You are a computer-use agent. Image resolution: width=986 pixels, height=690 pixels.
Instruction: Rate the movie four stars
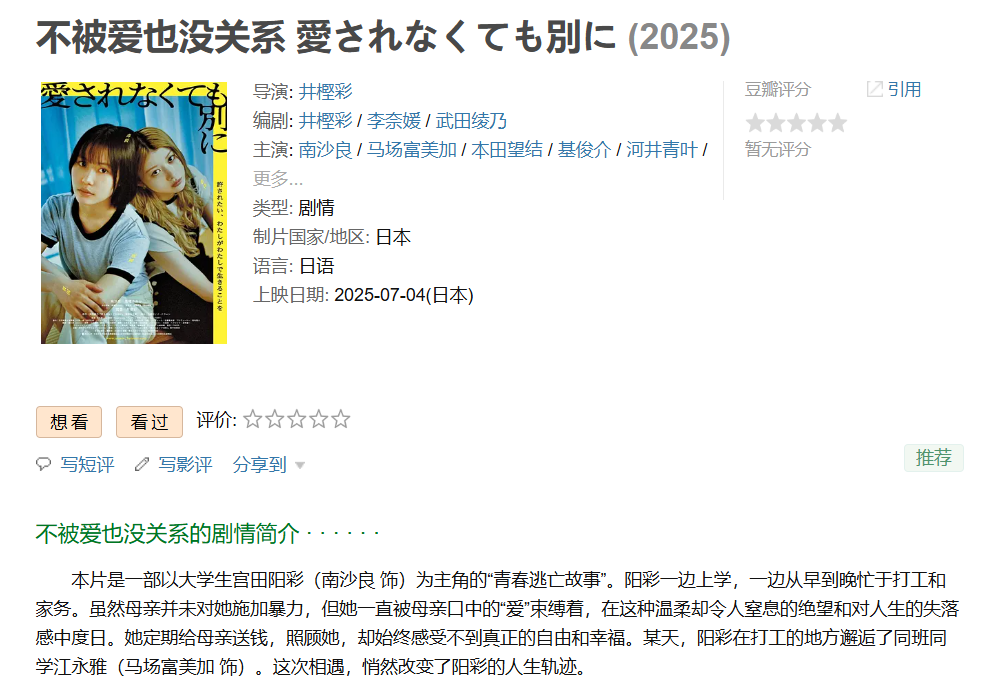pos(318,419)
